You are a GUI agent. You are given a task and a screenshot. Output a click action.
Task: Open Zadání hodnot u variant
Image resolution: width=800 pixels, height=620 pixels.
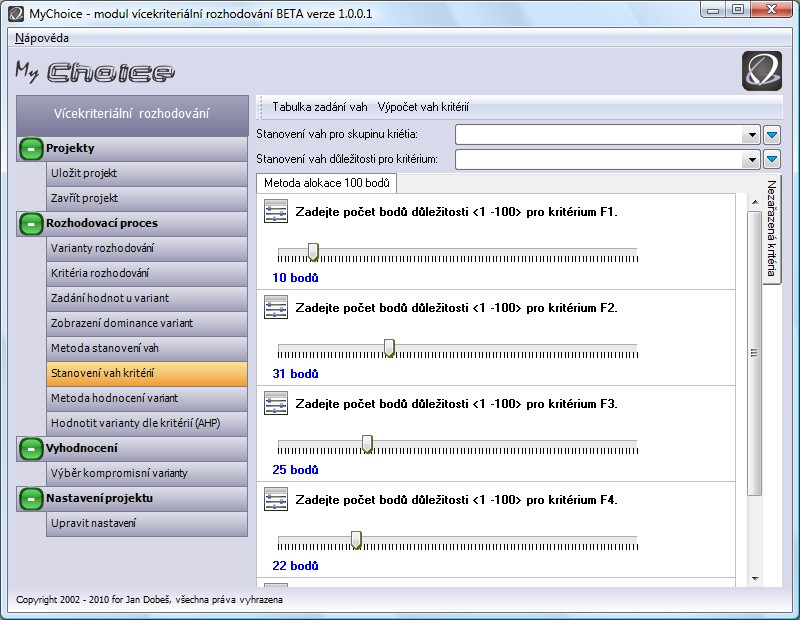click(x=147, y=298)
